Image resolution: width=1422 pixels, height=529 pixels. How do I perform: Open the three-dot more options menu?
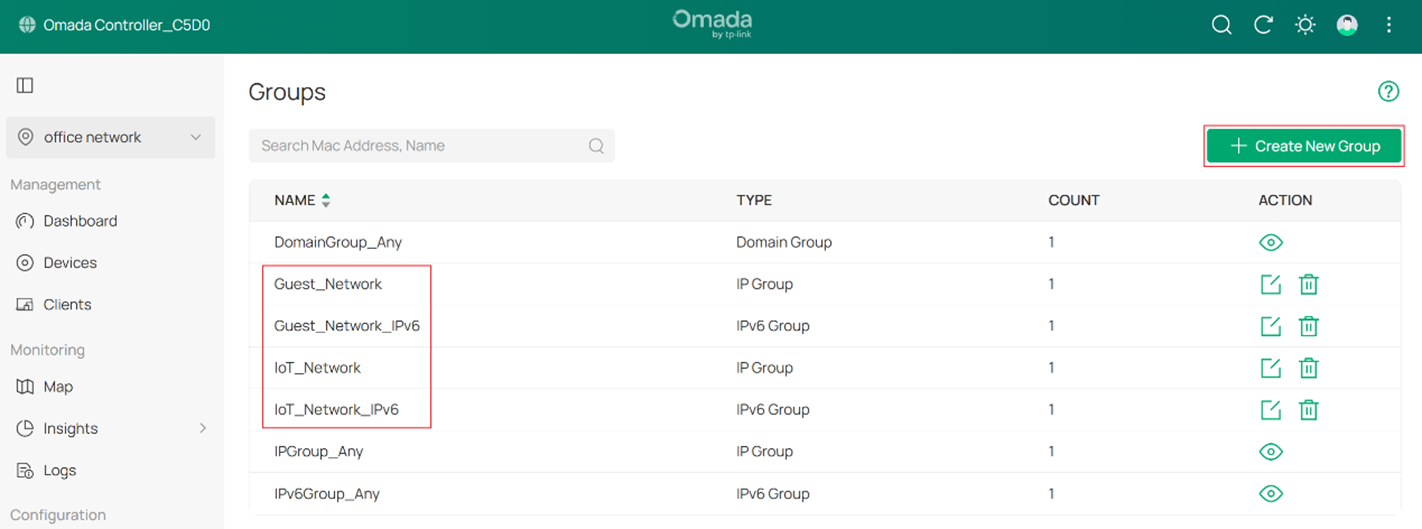click(1389, 25)
